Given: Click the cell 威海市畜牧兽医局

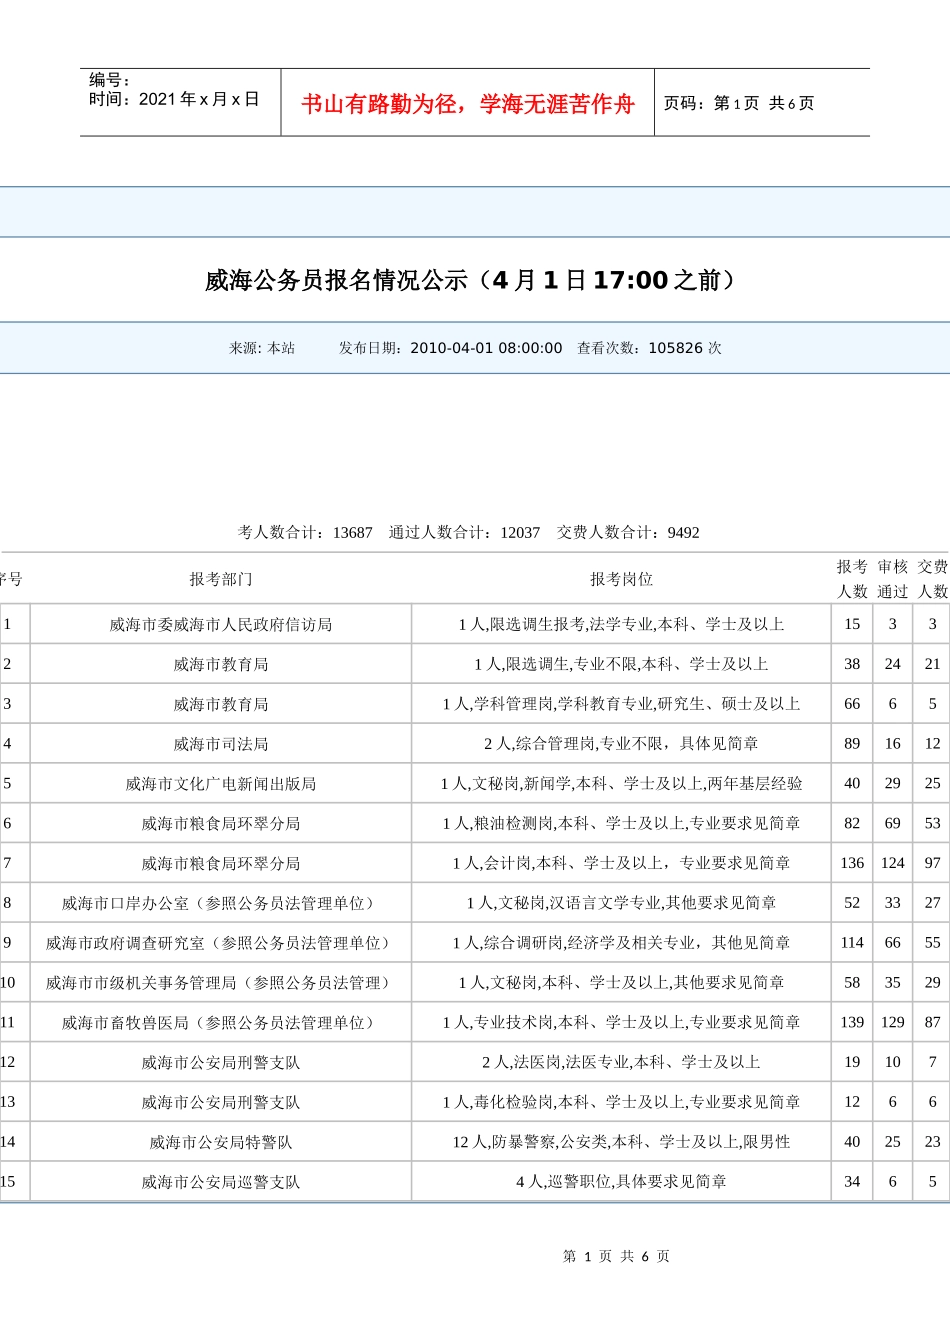Looking at the screenshot, I should [221, 1023].
